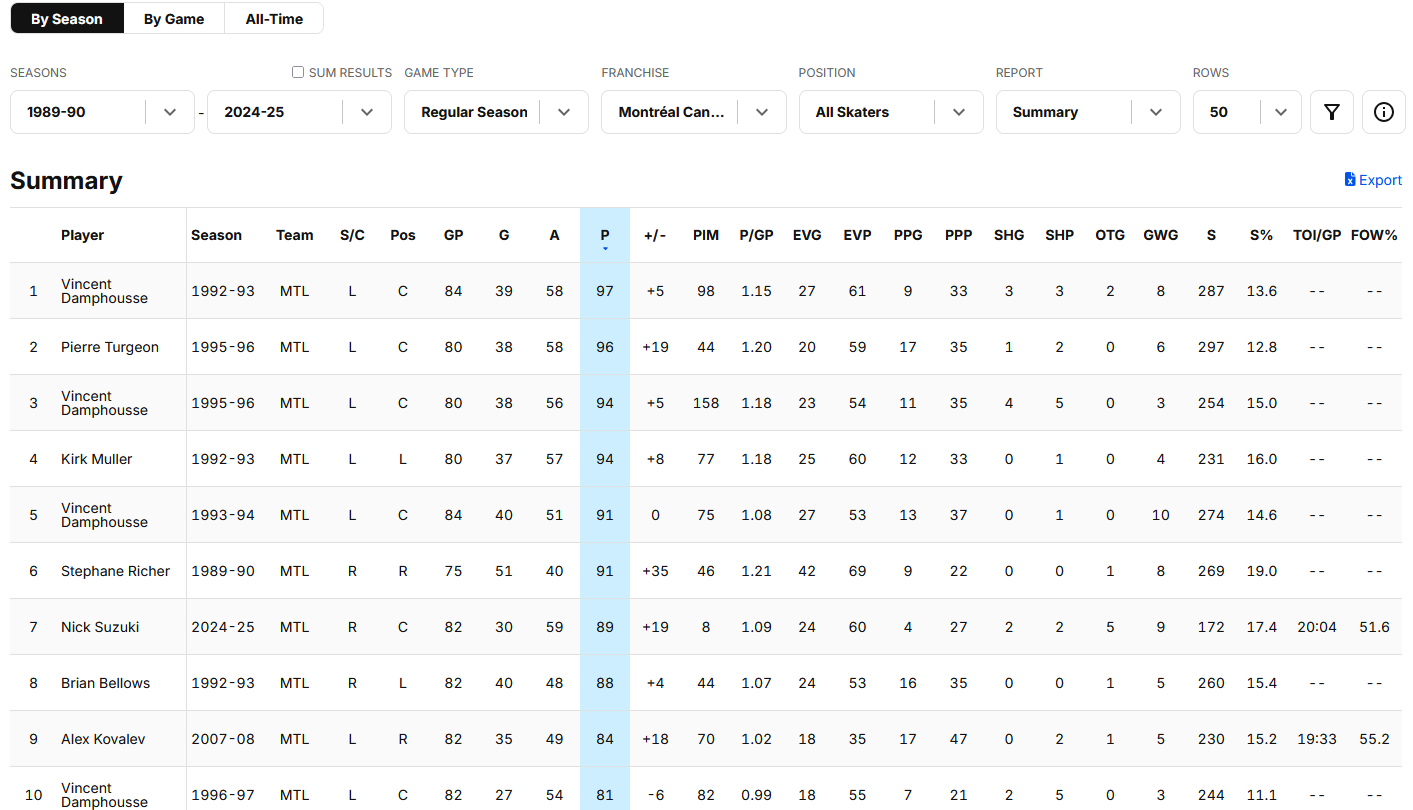
Task: Open Stephane Richer player link
Action: click(x=116, y=571)
